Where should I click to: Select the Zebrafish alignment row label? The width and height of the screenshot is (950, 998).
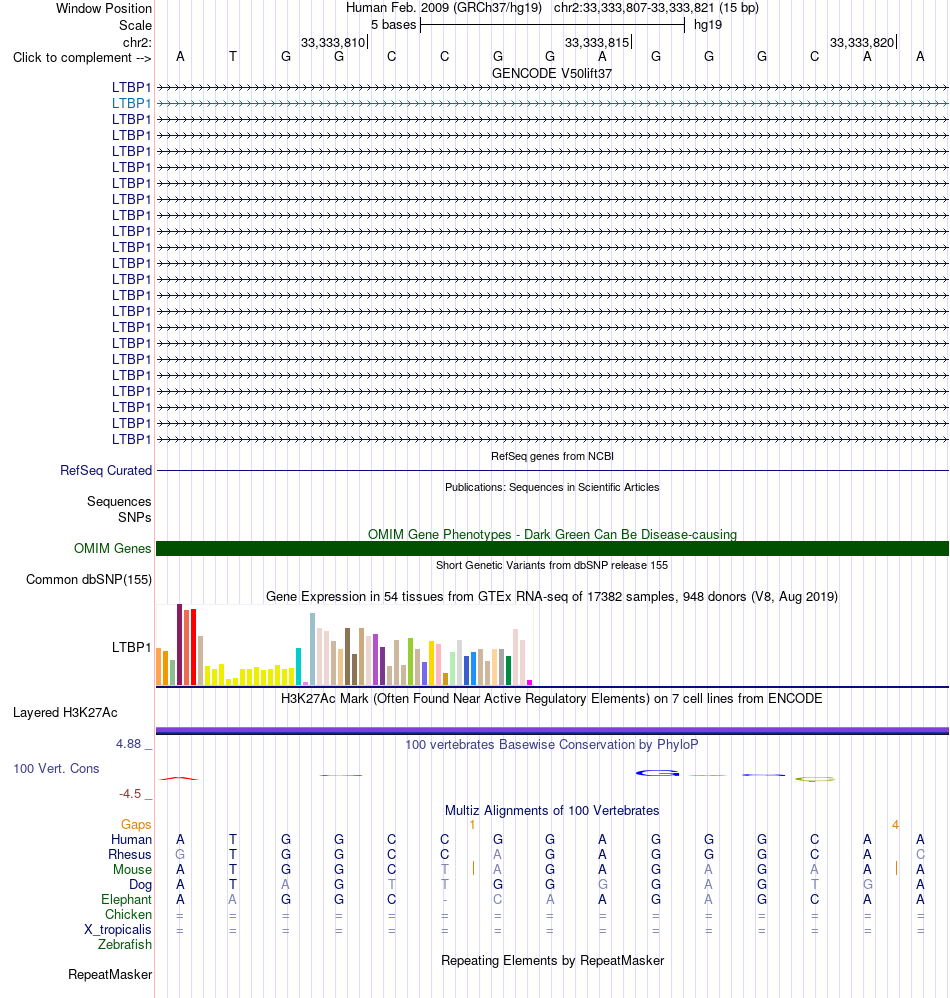click(125, 945)
